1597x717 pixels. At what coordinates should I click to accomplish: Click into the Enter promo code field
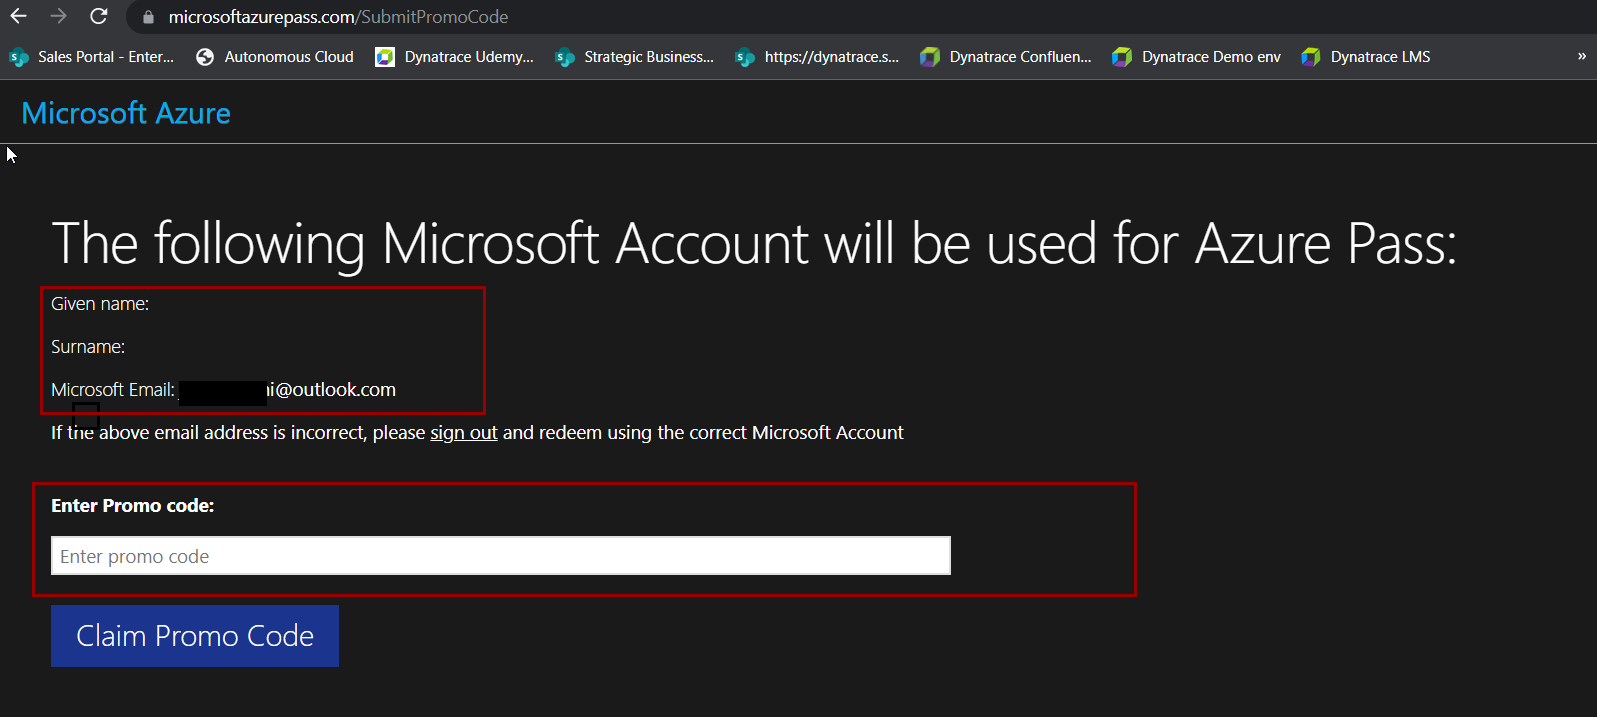500,556
